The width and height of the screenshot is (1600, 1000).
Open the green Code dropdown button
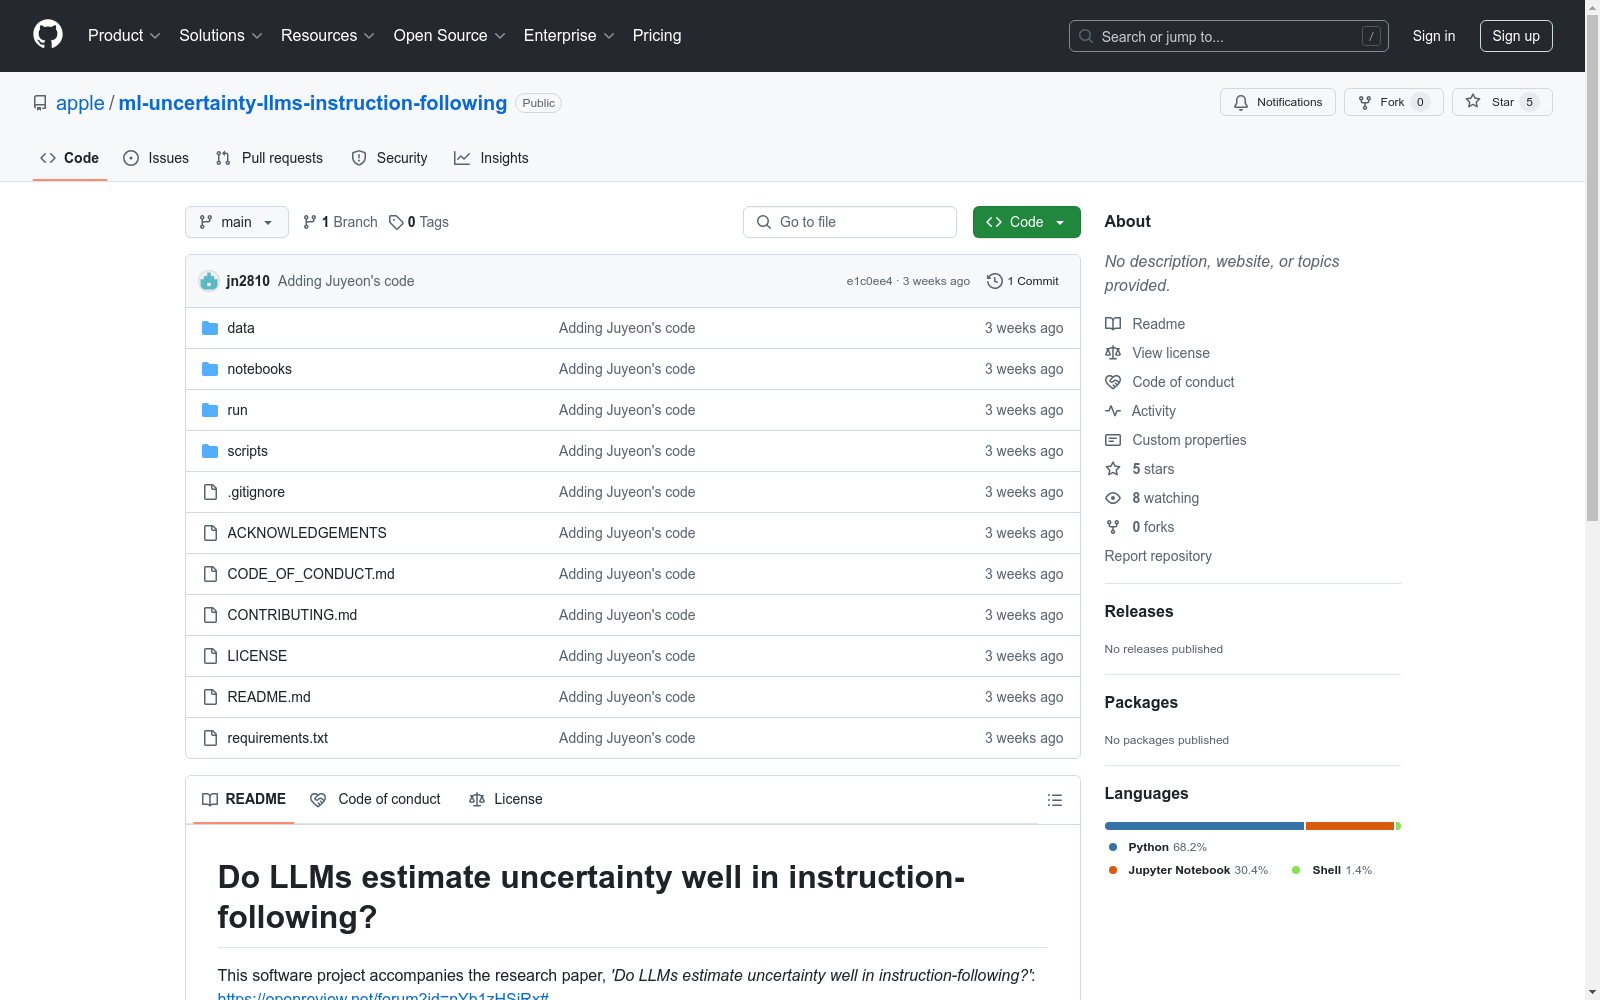click(1026, 222)
